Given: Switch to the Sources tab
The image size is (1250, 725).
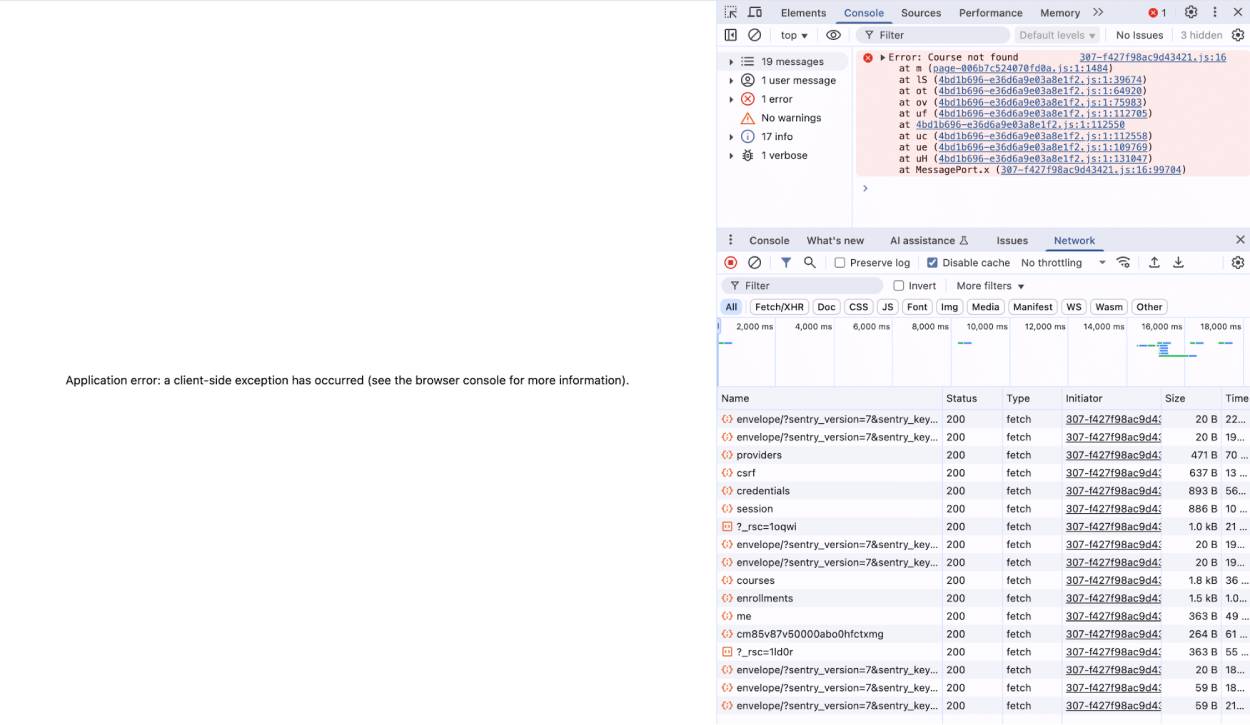Looking at the screenshot, I should (920, 12).
